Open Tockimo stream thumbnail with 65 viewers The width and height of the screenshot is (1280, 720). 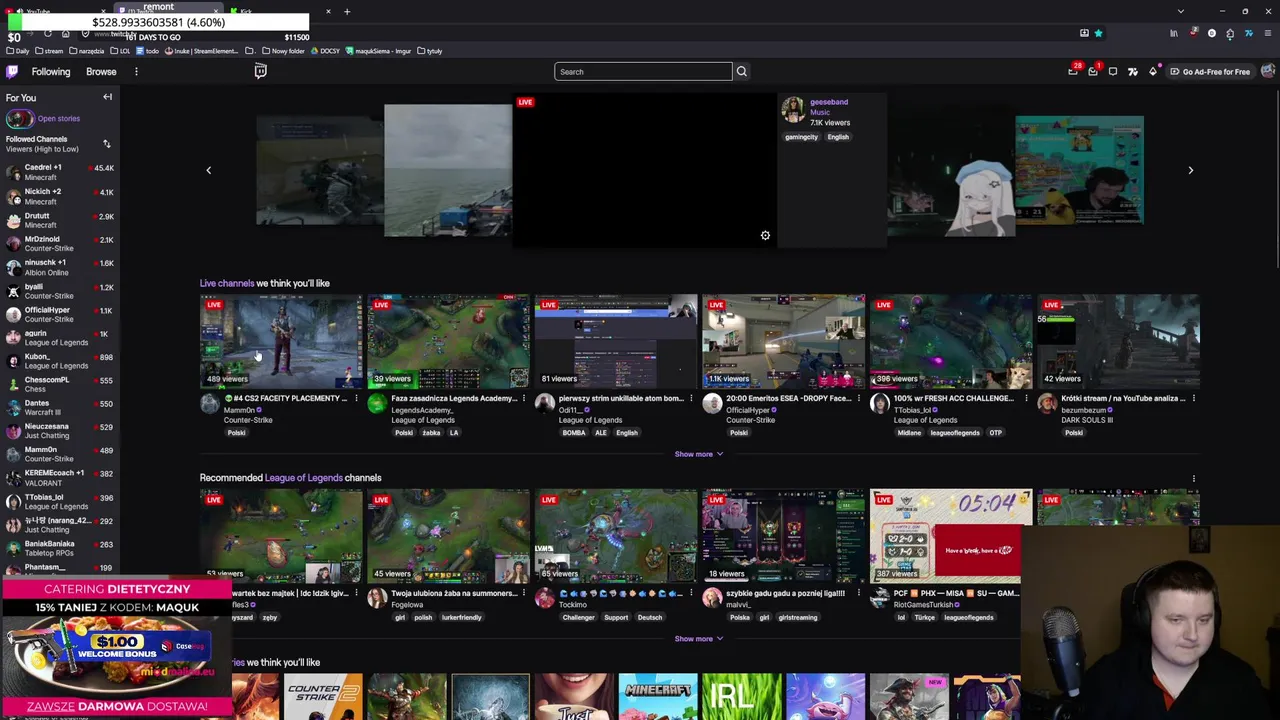616,535
